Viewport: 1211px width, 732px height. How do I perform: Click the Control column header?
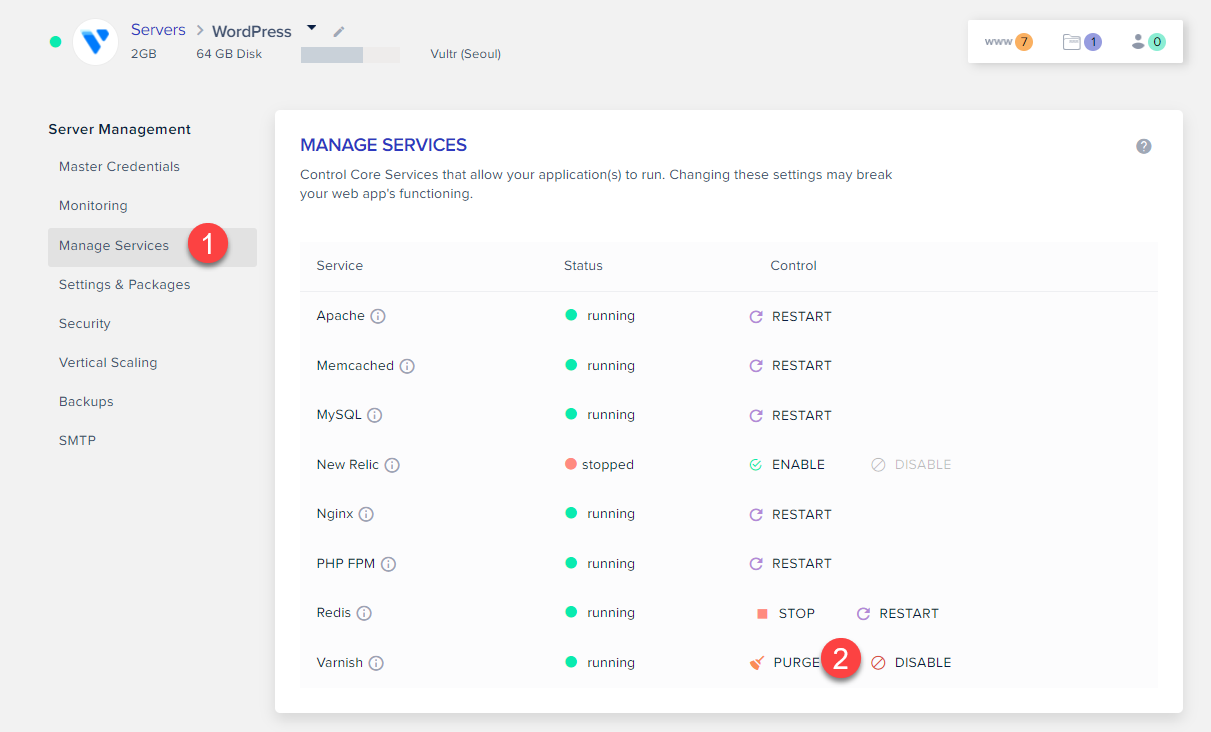click(x=793, y=266)
